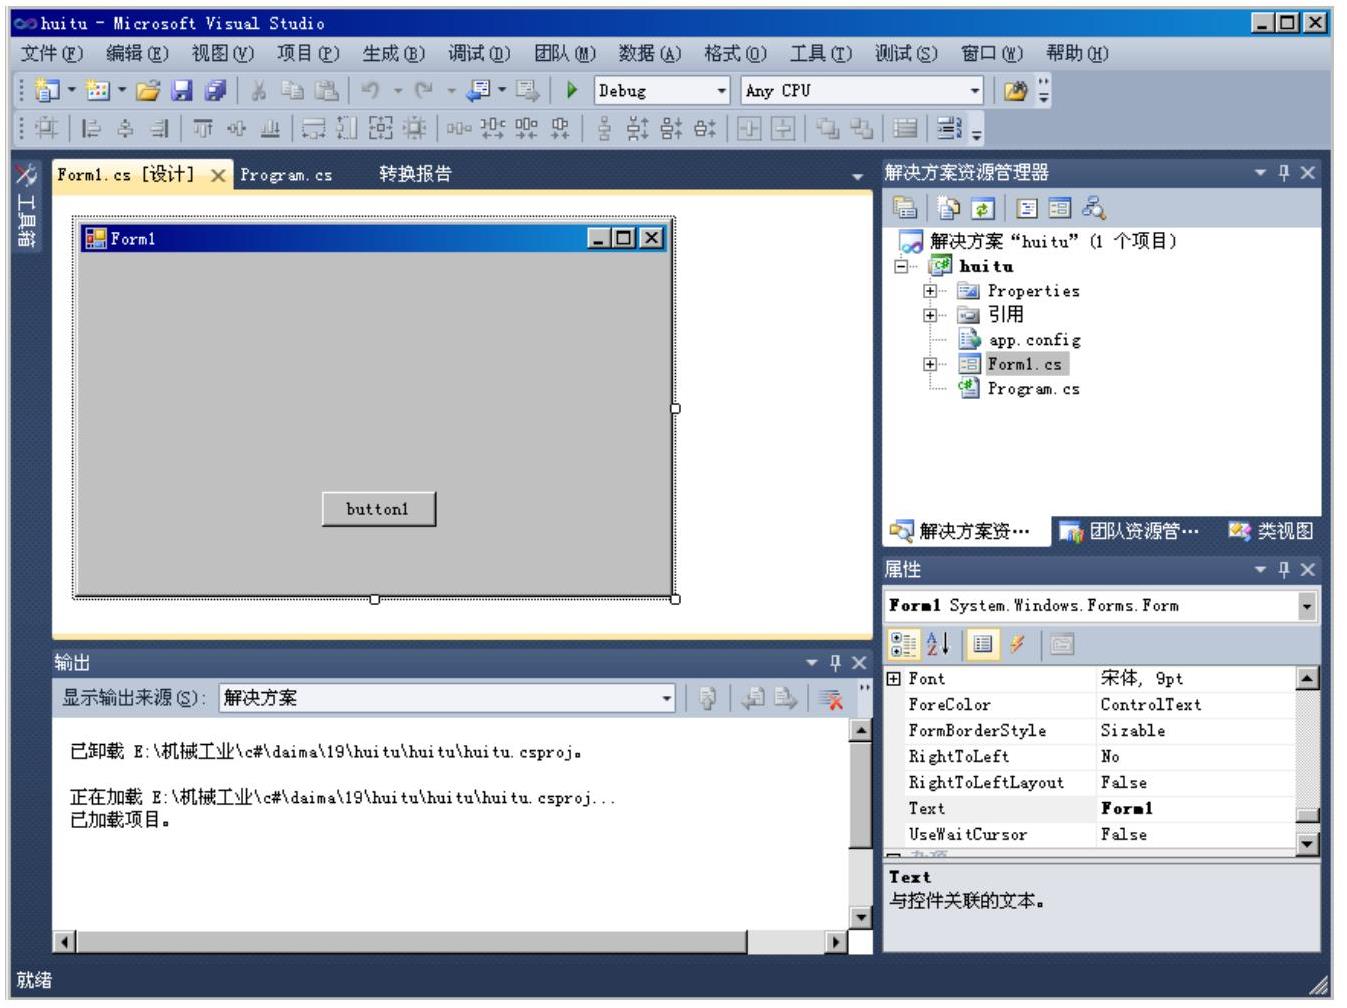Expand the Font property row
1347x1008 pixels.
(x=894, y=679)
